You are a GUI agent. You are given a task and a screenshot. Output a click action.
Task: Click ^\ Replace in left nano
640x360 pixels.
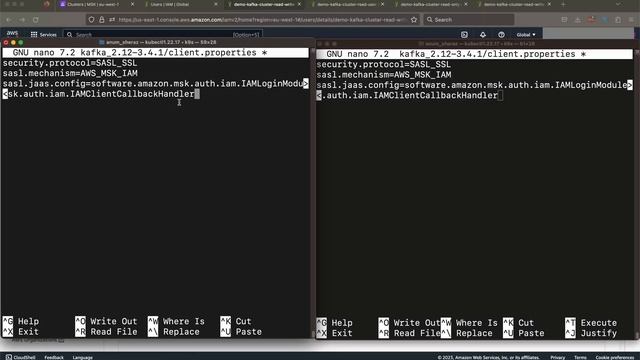[174, 332]
